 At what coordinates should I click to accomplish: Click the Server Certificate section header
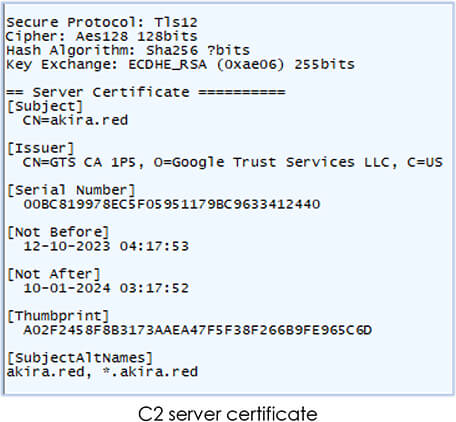(x=146, y=92)
